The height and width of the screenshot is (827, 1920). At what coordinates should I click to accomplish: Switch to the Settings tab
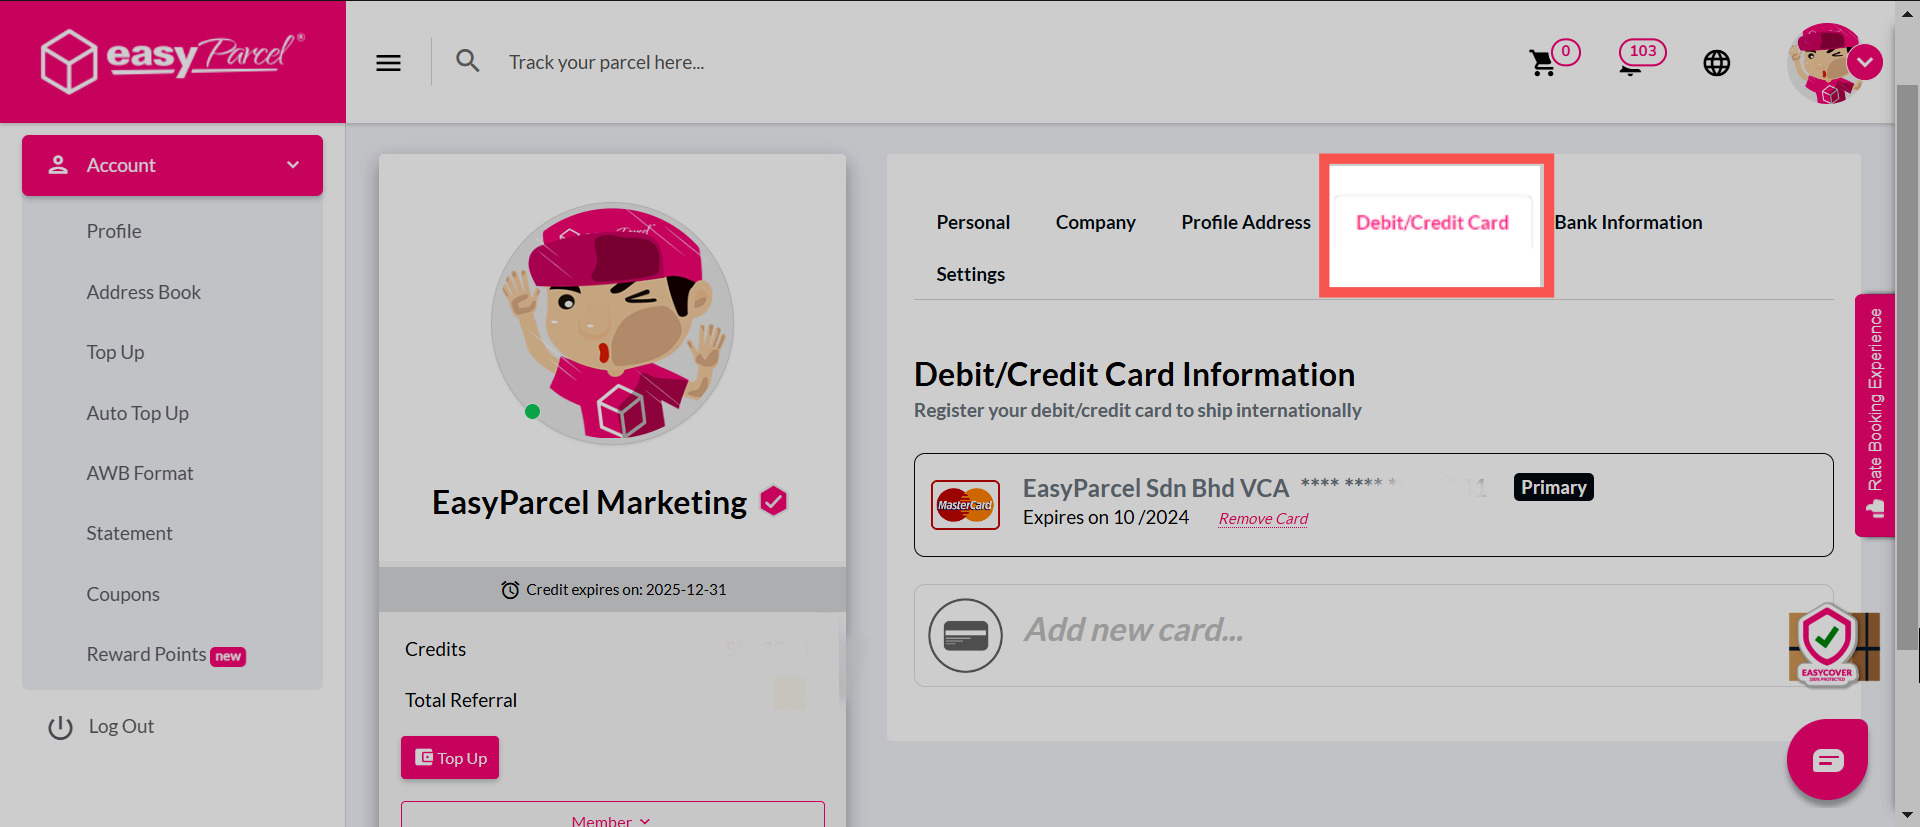[970, 274]
